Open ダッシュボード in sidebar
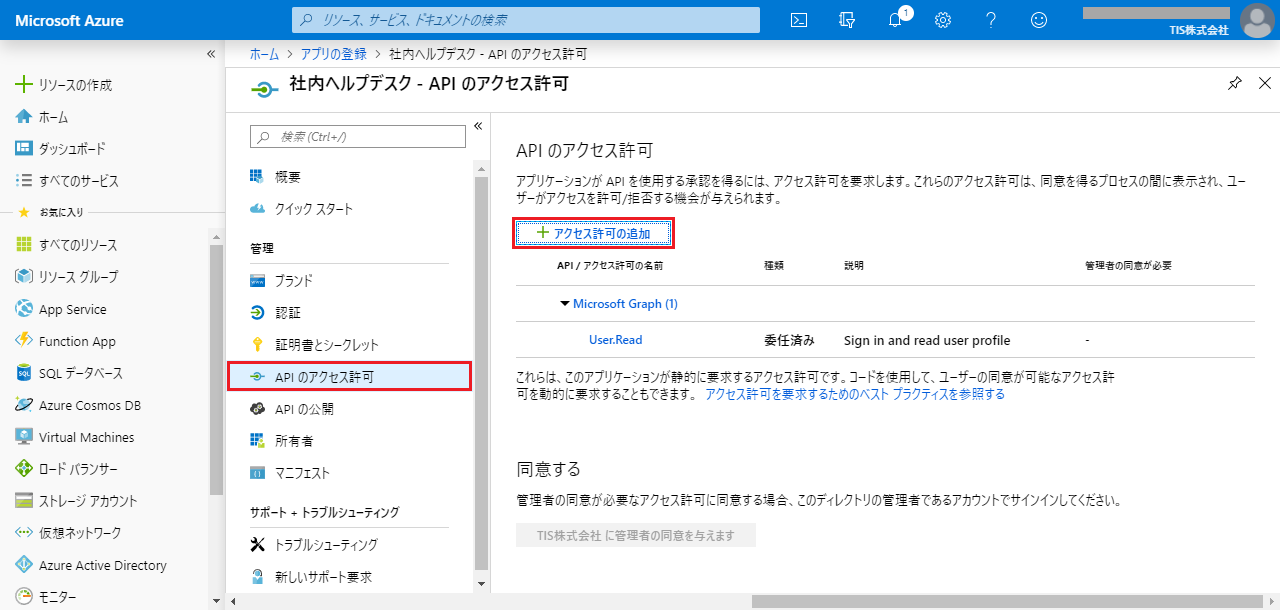 [x=60, y=149]
